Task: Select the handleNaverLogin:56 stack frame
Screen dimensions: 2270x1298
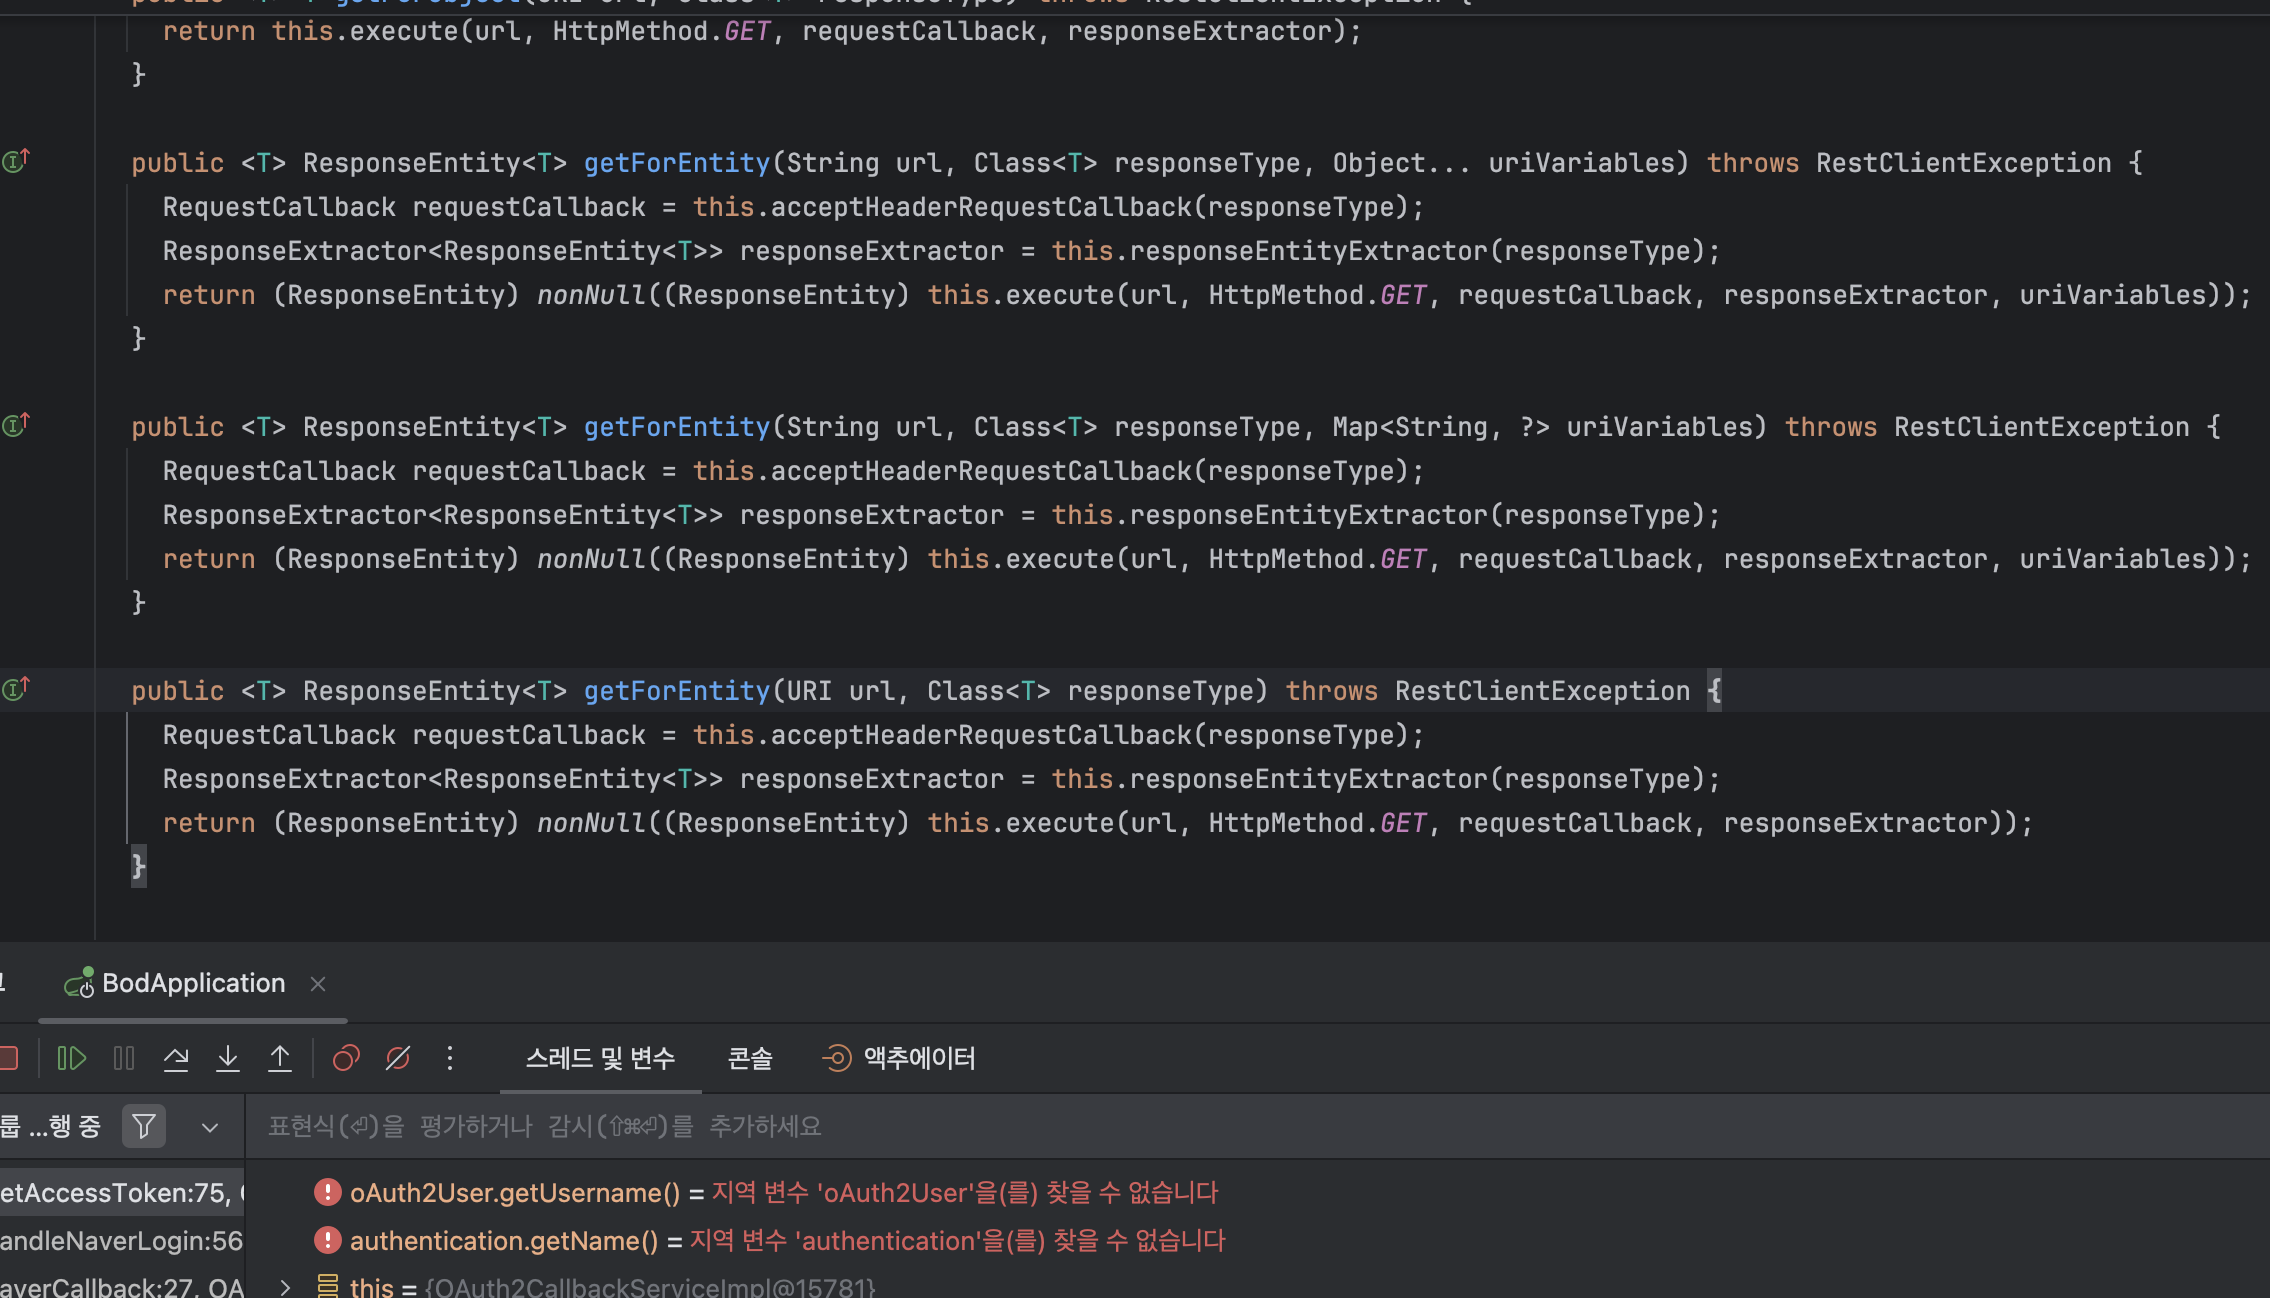Action: pyautogui.click(x=121, y=1241)
